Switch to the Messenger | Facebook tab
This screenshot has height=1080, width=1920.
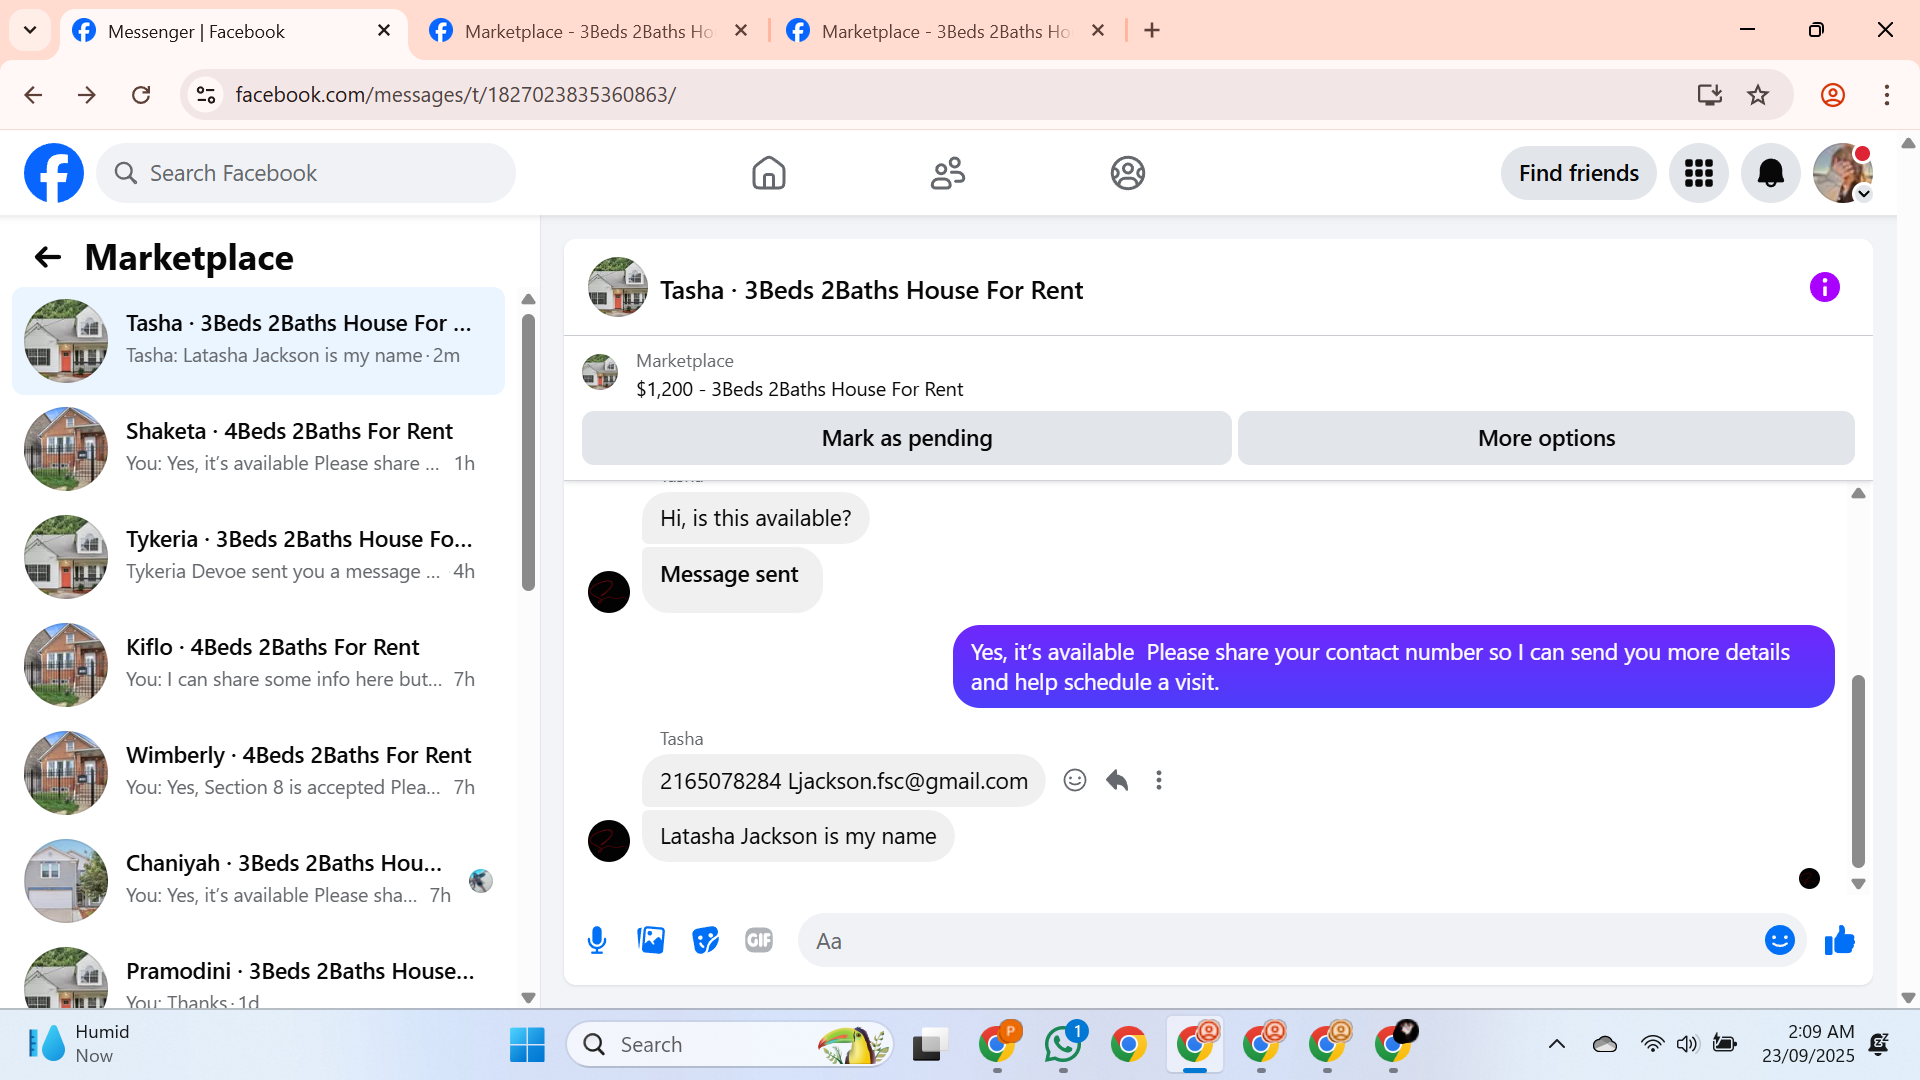[233, 31]
